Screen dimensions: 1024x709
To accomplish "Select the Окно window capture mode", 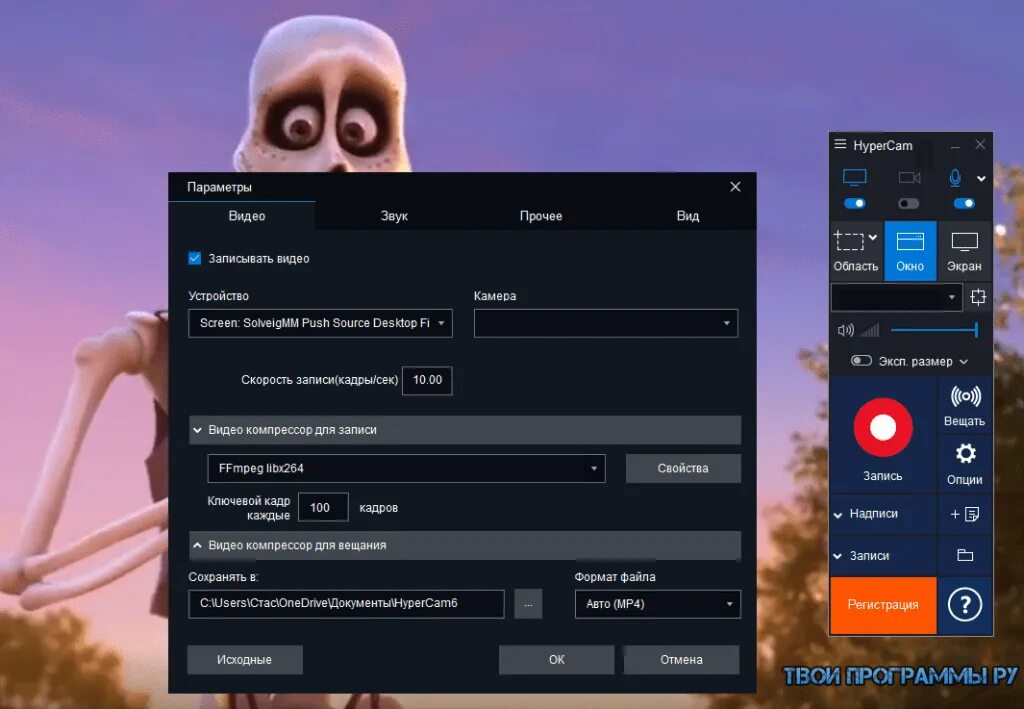I will click(910, 251).
